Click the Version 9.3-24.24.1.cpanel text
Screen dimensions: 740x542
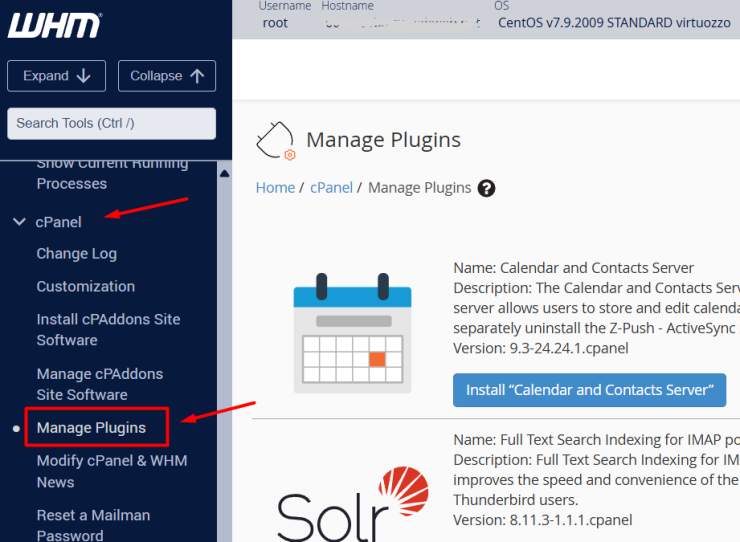click(541, 348)
